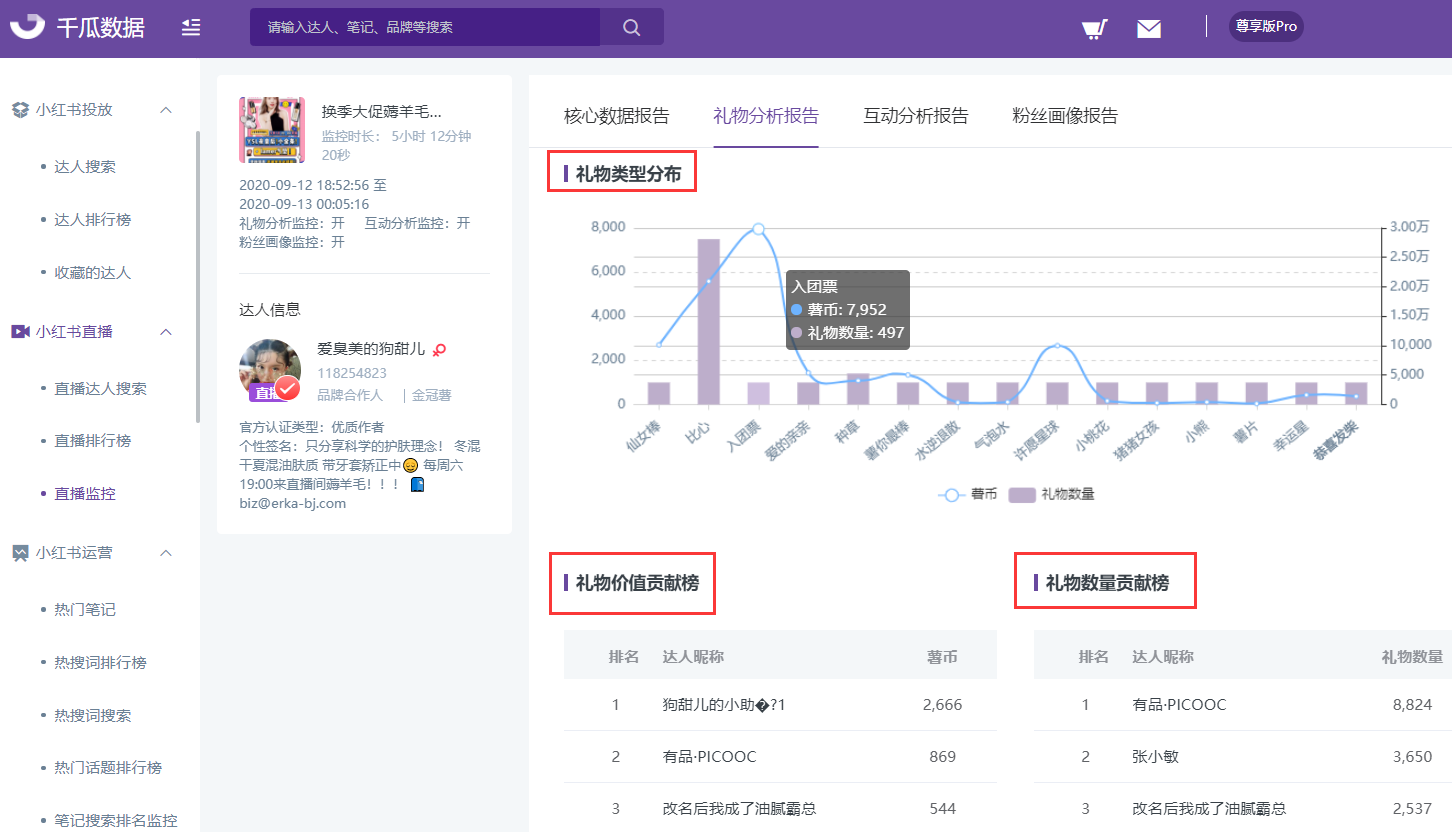
Task: Collapse the 小红书投放 menu chevron
Action: (167, 110)
